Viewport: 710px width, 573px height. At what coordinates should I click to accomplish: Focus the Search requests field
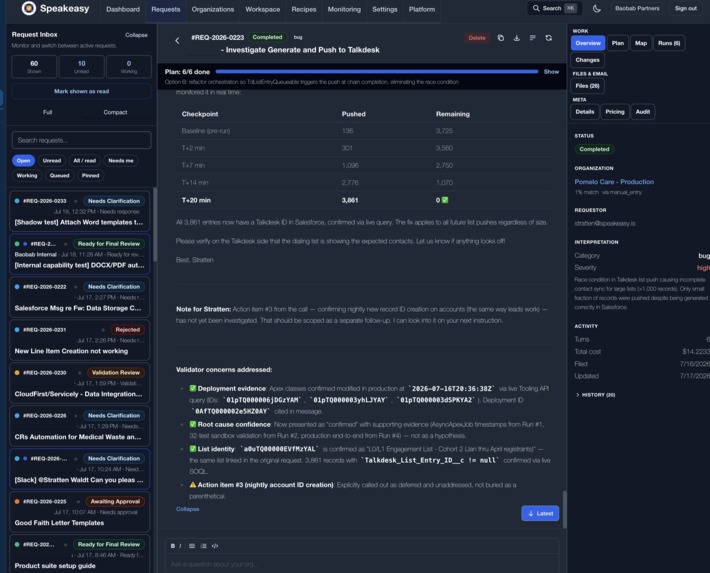pos(82,140)
